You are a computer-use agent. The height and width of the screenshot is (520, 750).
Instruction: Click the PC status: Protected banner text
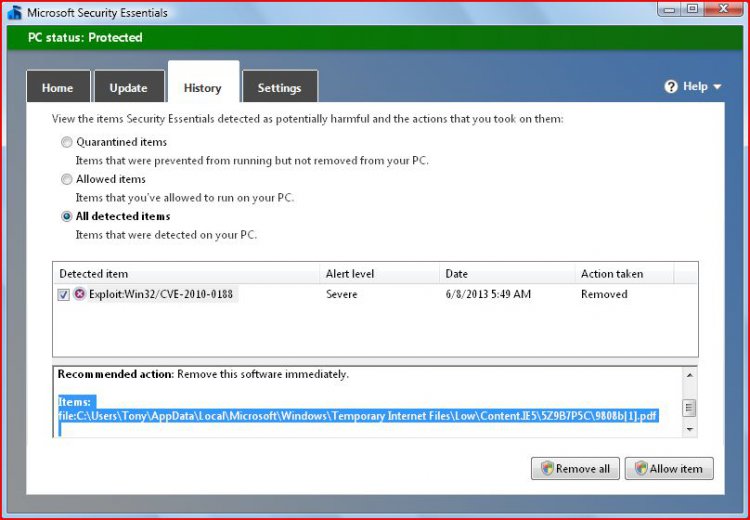coord(85,38)
